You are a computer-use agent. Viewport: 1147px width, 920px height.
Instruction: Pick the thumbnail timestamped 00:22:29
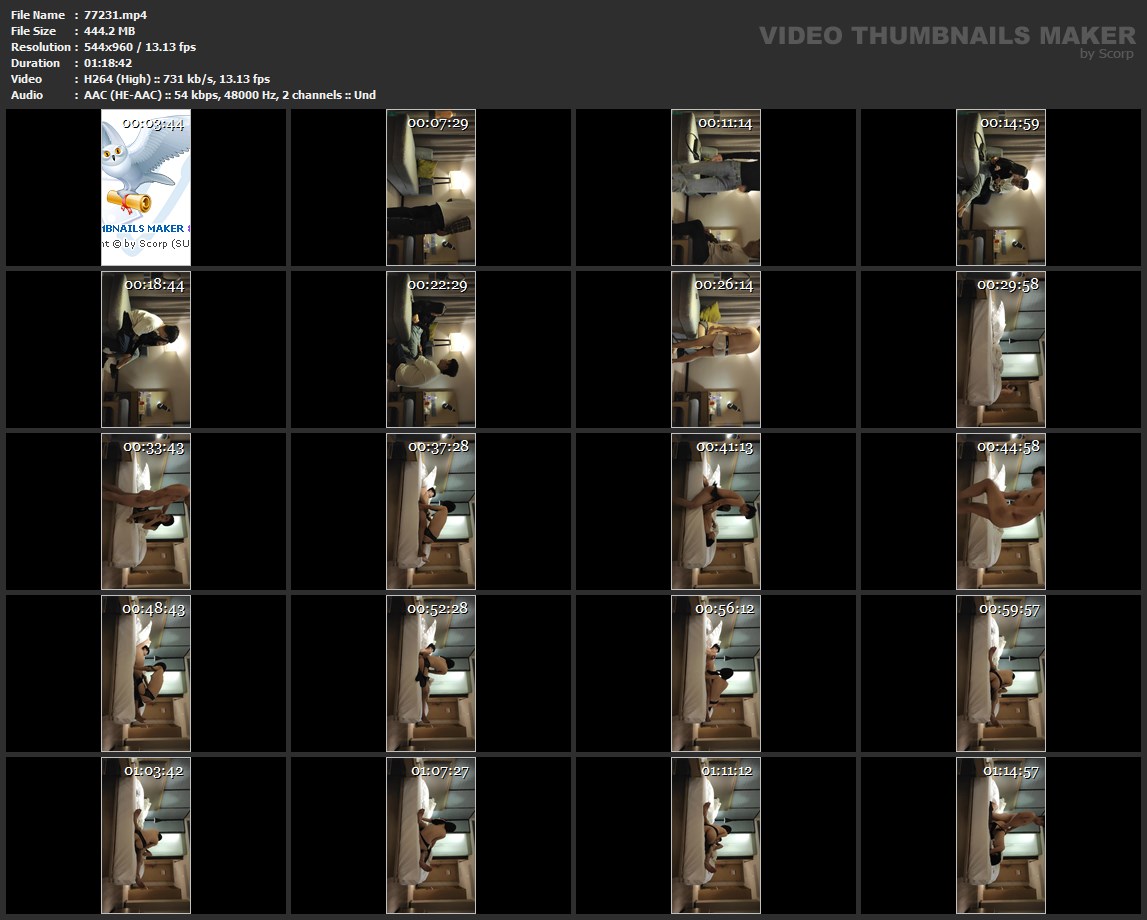click(x=431, y=349)
